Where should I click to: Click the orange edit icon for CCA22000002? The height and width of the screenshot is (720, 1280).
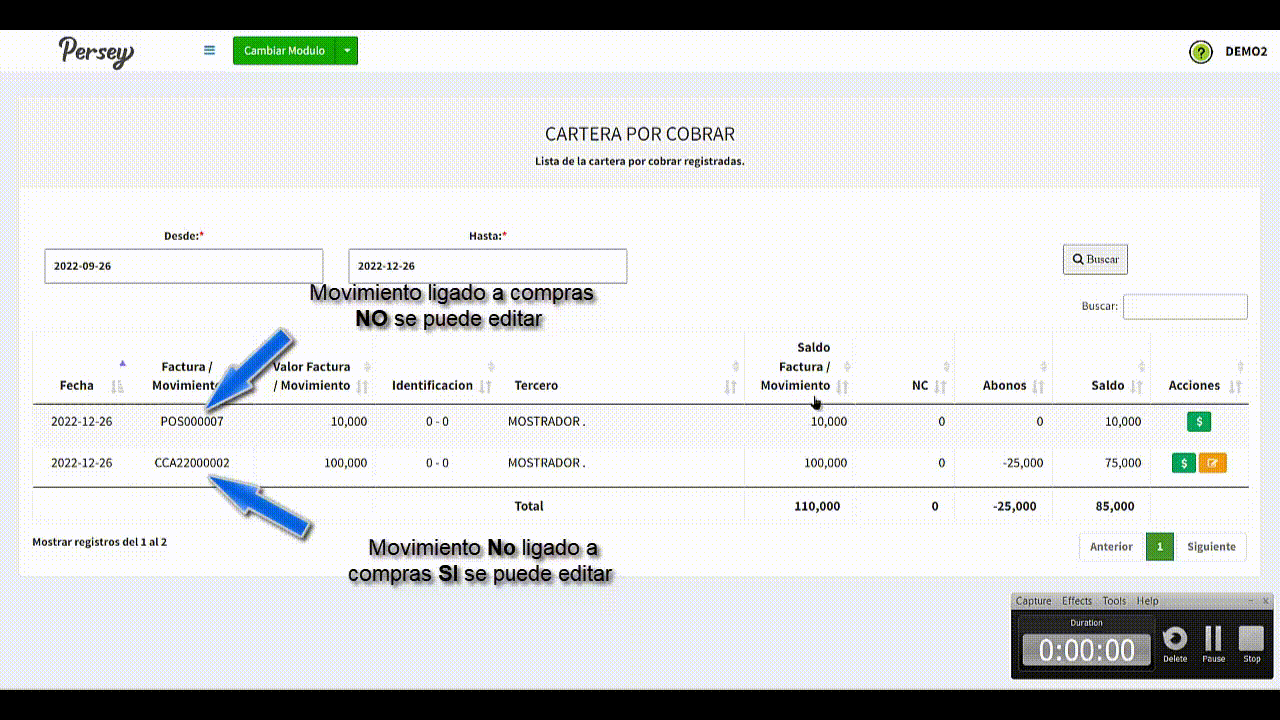(1212, 463)
